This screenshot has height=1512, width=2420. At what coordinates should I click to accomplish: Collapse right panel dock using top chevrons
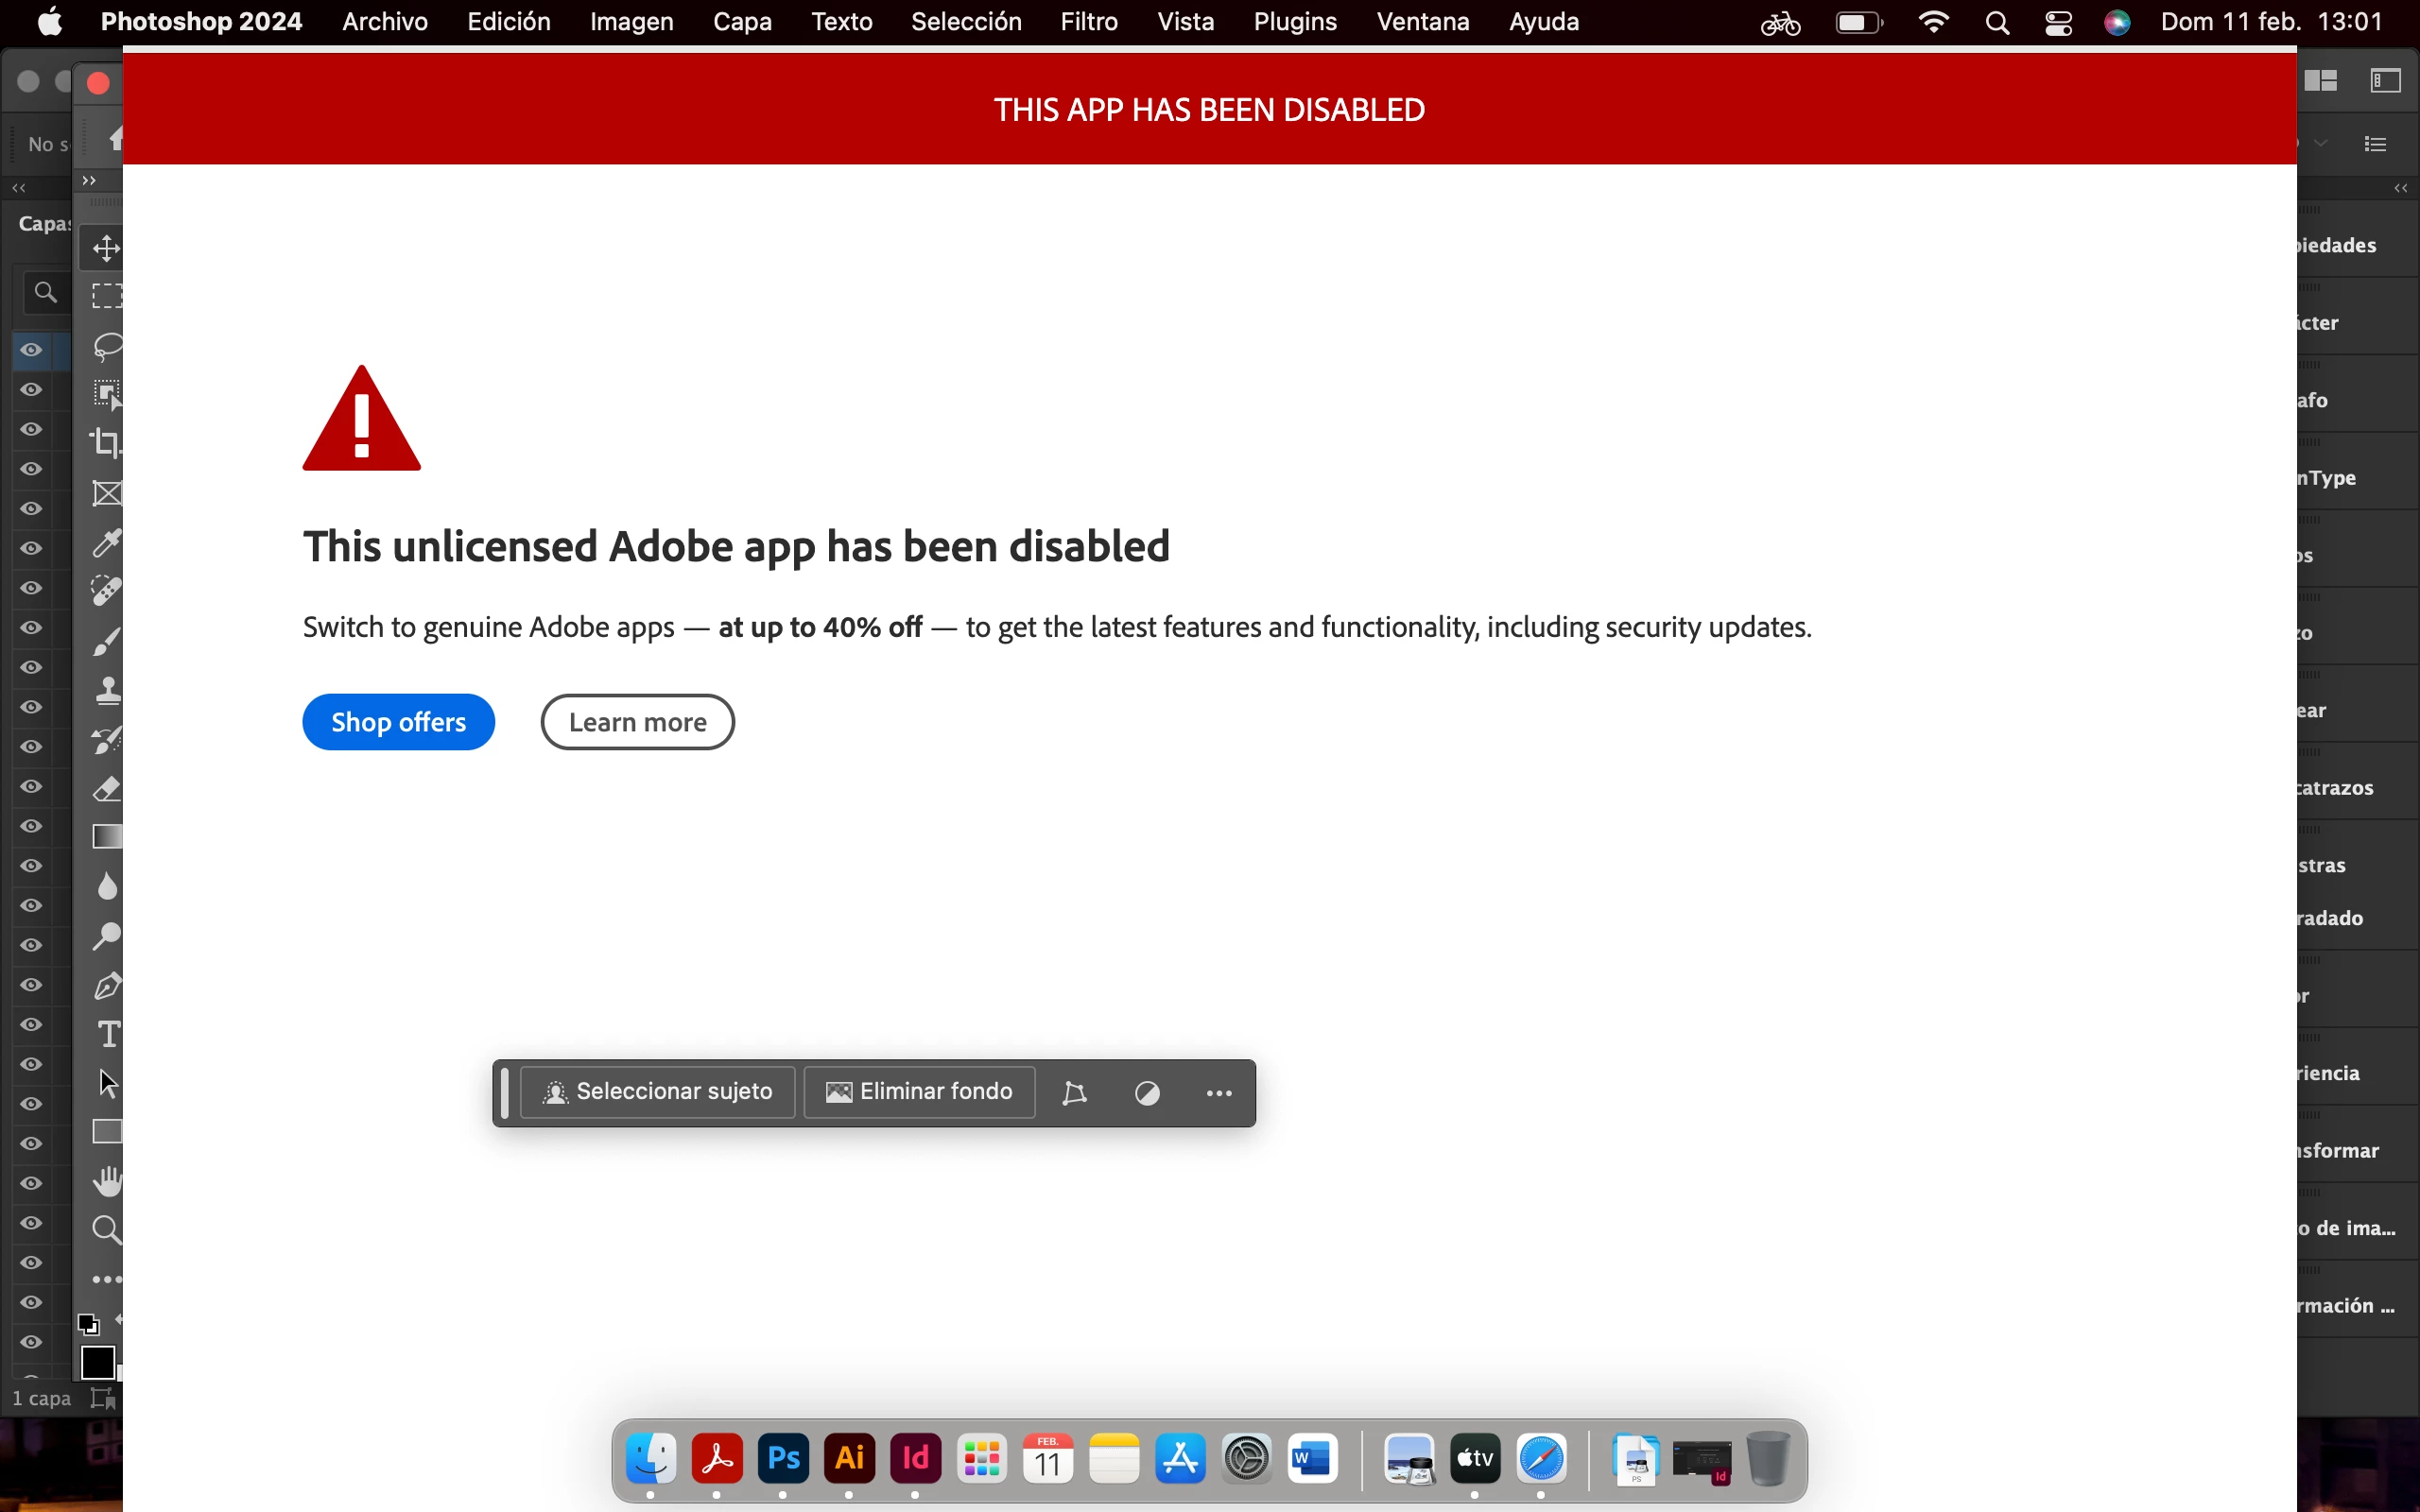click(2400, 188)
